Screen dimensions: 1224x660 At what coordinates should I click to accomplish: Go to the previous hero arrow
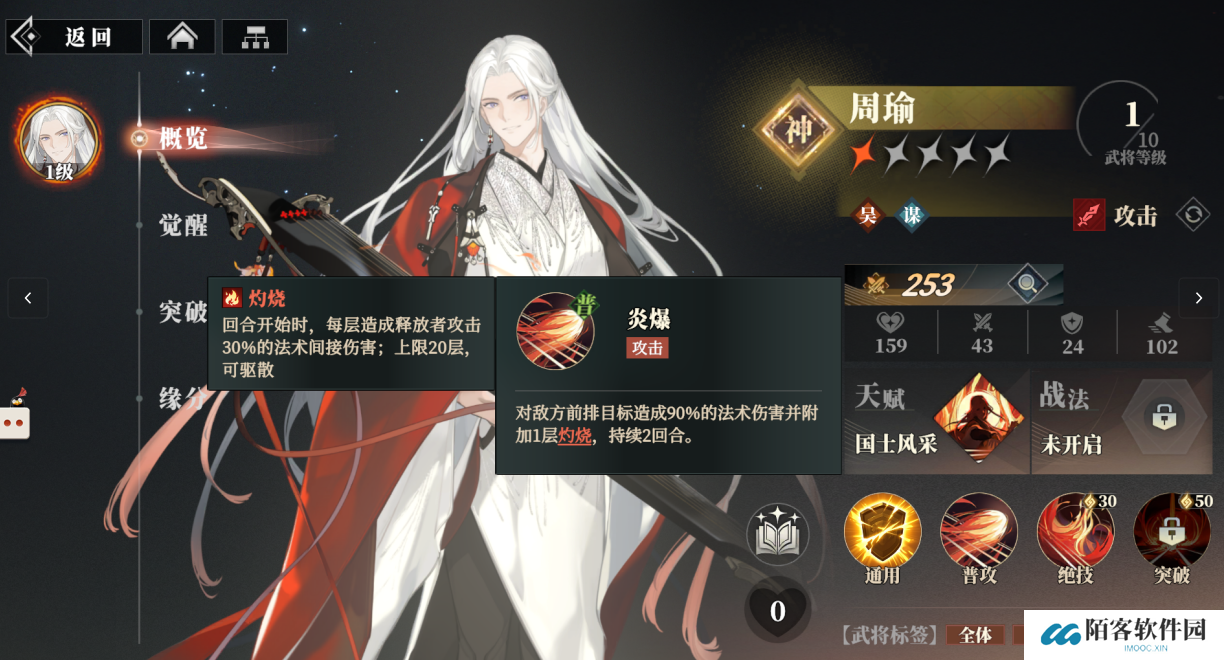coord(28,298)
